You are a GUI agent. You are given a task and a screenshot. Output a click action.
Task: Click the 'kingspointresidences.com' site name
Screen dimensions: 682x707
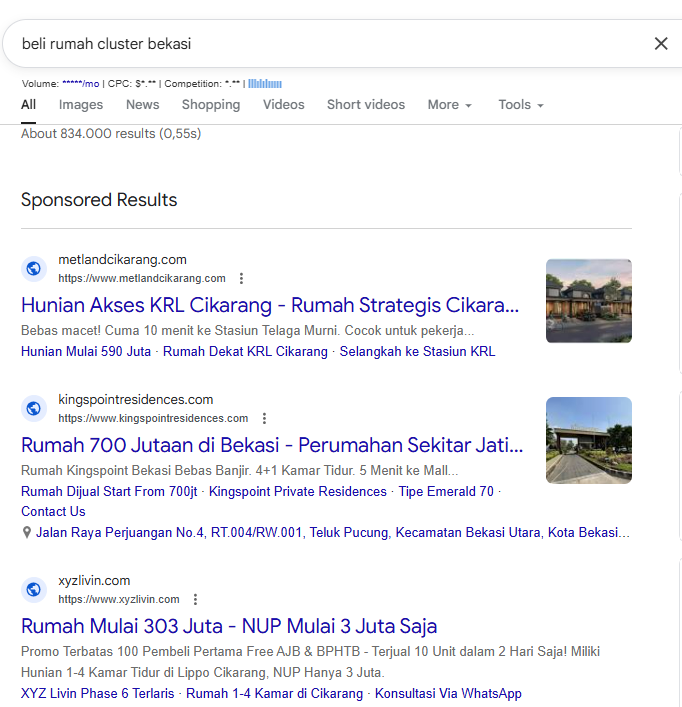click(136, 399)
